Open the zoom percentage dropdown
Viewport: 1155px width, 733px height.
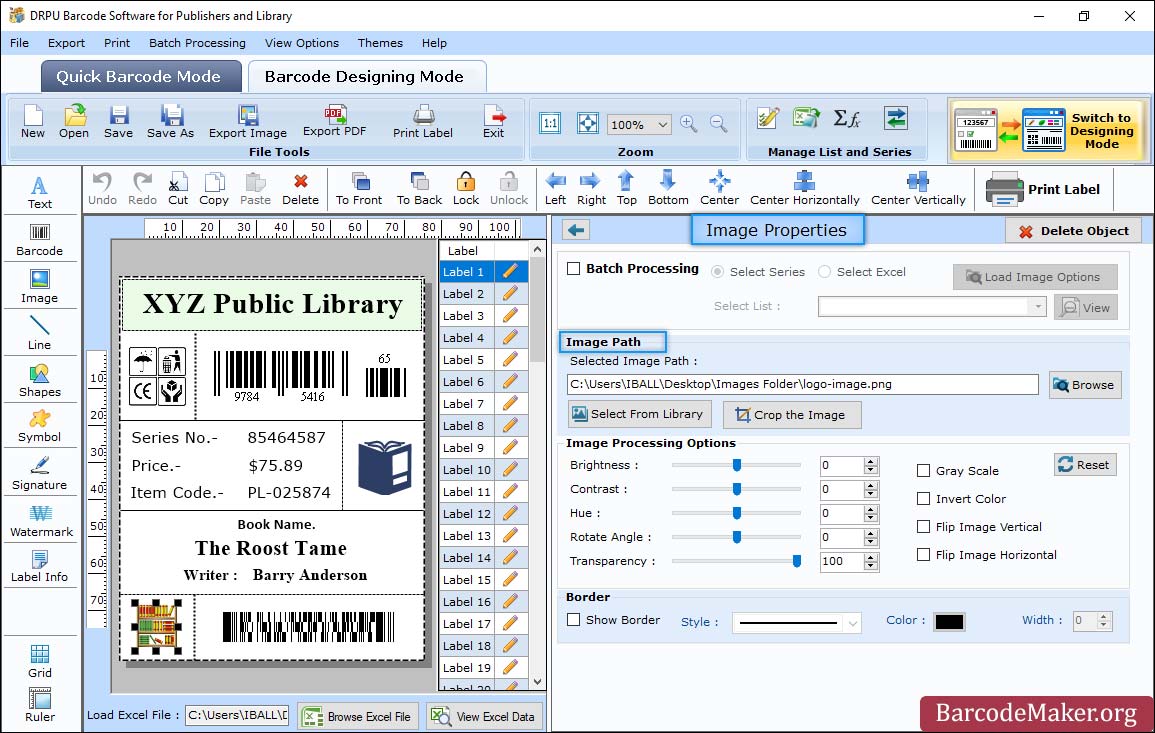pyautogui.click(x=662, y=124)
